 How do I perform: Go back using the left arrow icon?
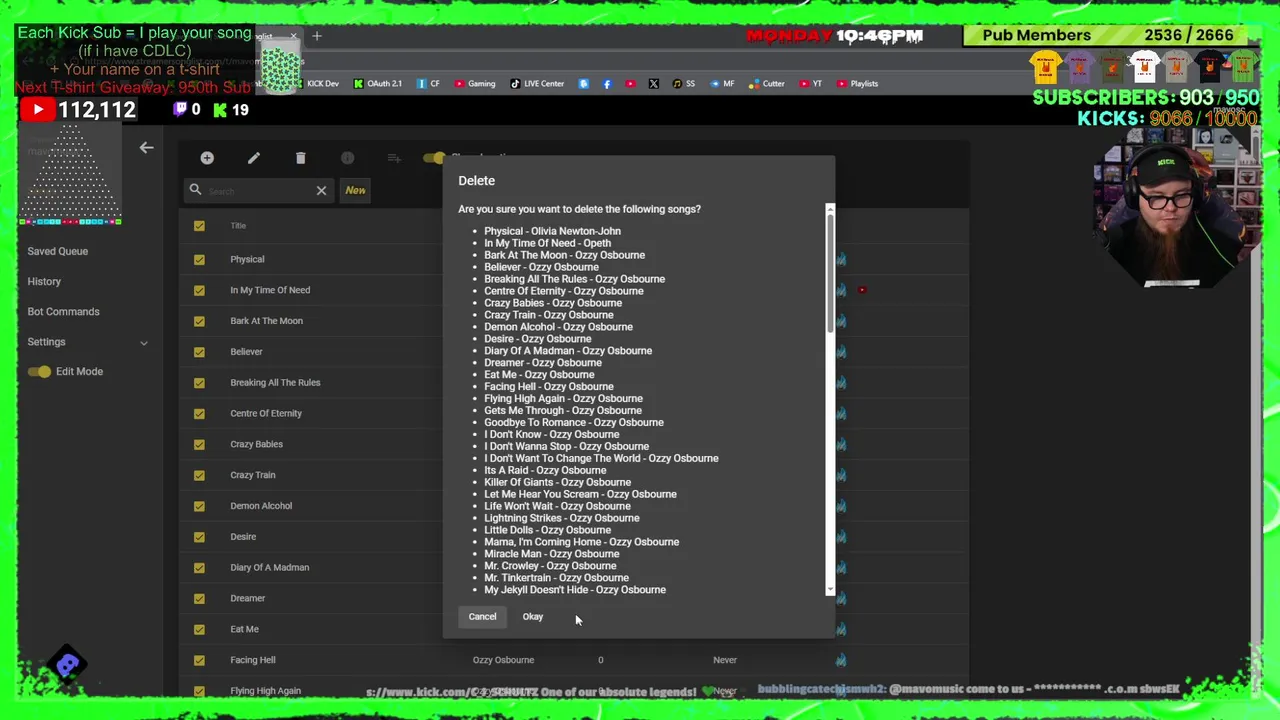[x=147, y=148]
